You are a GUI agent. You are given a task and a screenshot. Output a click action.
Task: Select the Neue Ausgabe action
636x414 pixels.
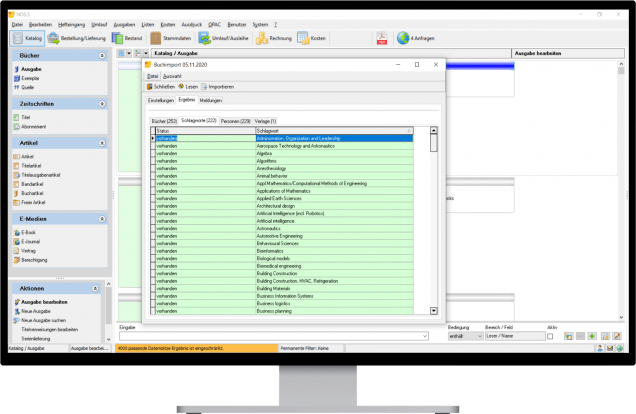[35, 312]
